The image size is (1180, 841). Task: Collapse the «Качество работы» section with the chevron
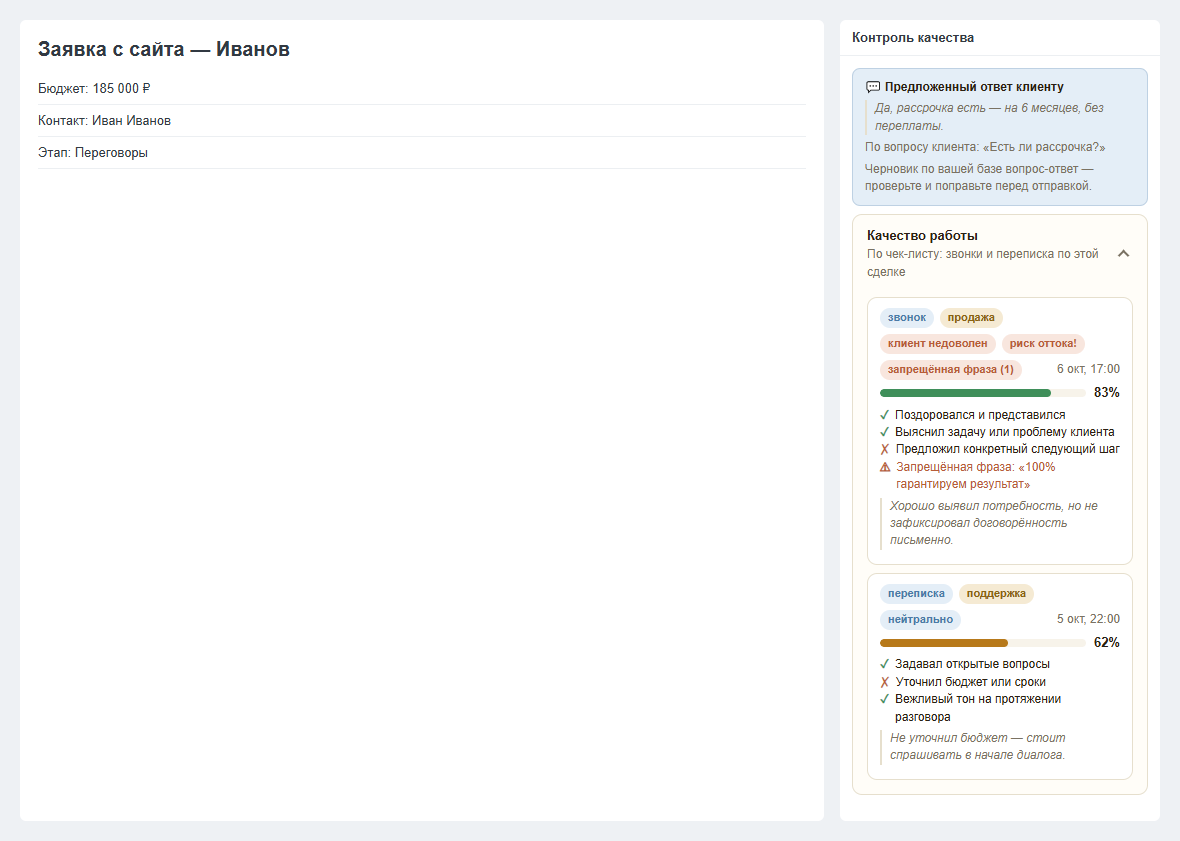coord(1124,254)
